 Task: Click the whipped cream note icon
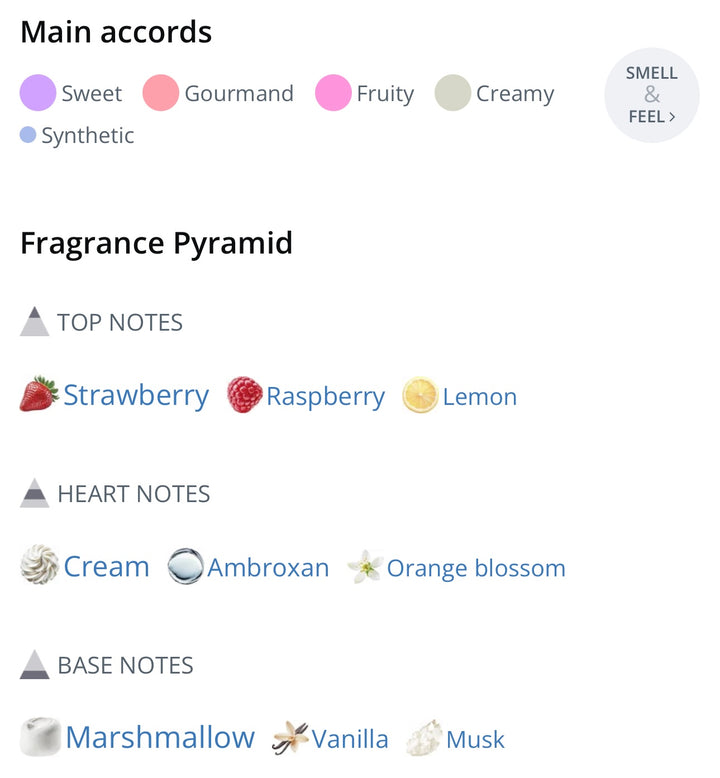(39, 567)
